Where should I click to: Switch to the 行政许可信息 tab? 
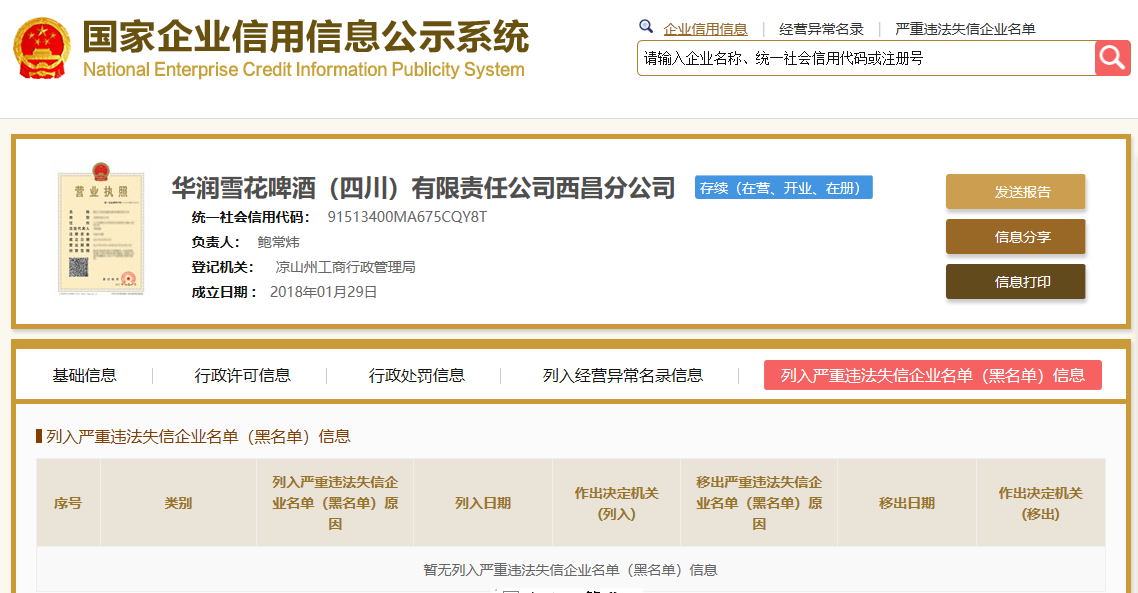pyautogui.click(x=242, y=375)
